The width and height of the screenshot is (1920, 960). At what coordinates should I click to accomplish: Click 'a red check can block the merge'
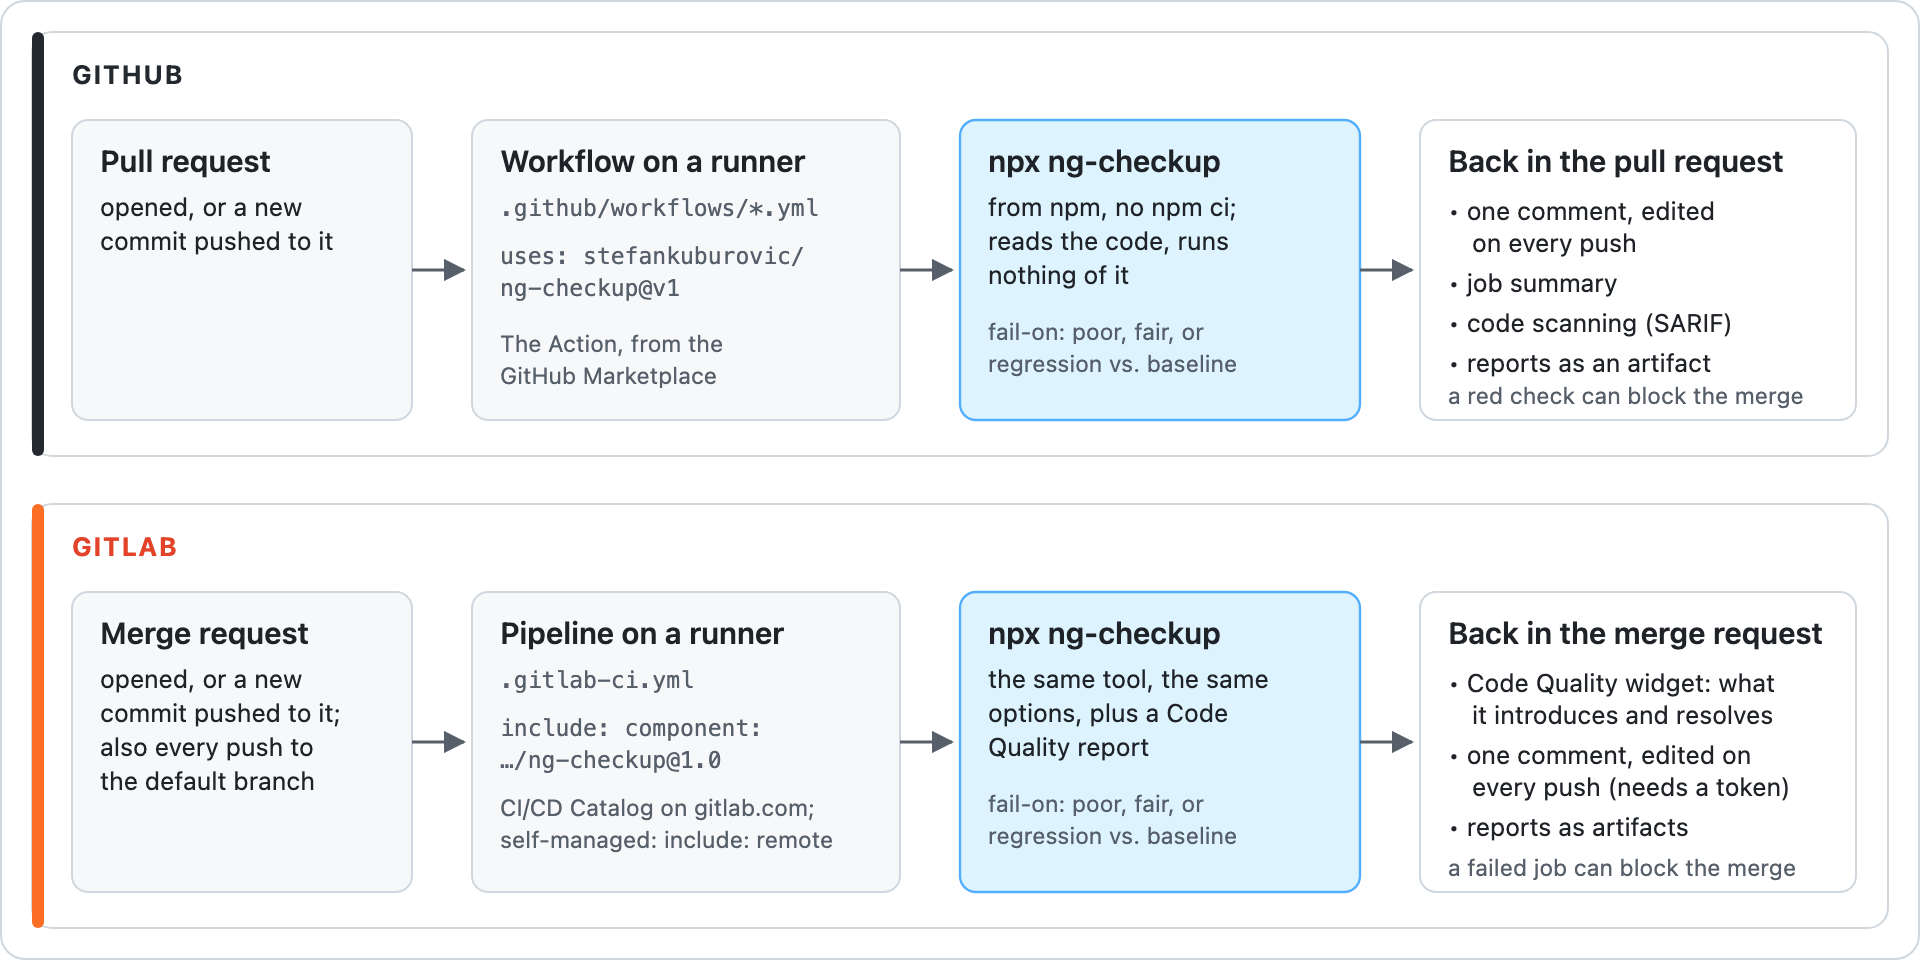(x=1625, y=396)
